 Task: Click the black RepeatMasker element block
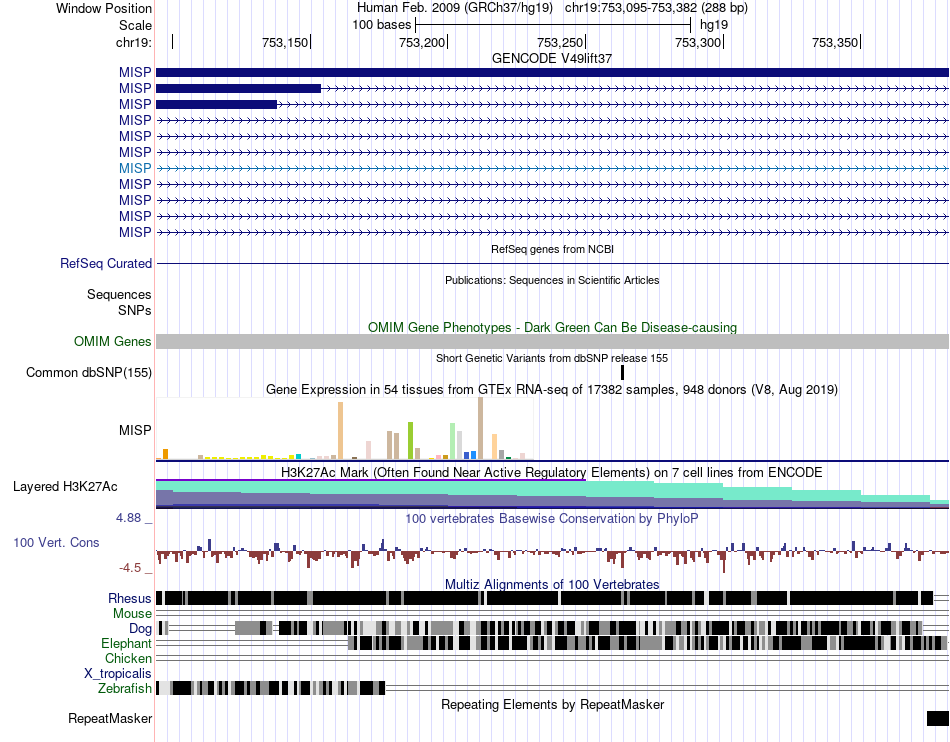click(938, 718)
